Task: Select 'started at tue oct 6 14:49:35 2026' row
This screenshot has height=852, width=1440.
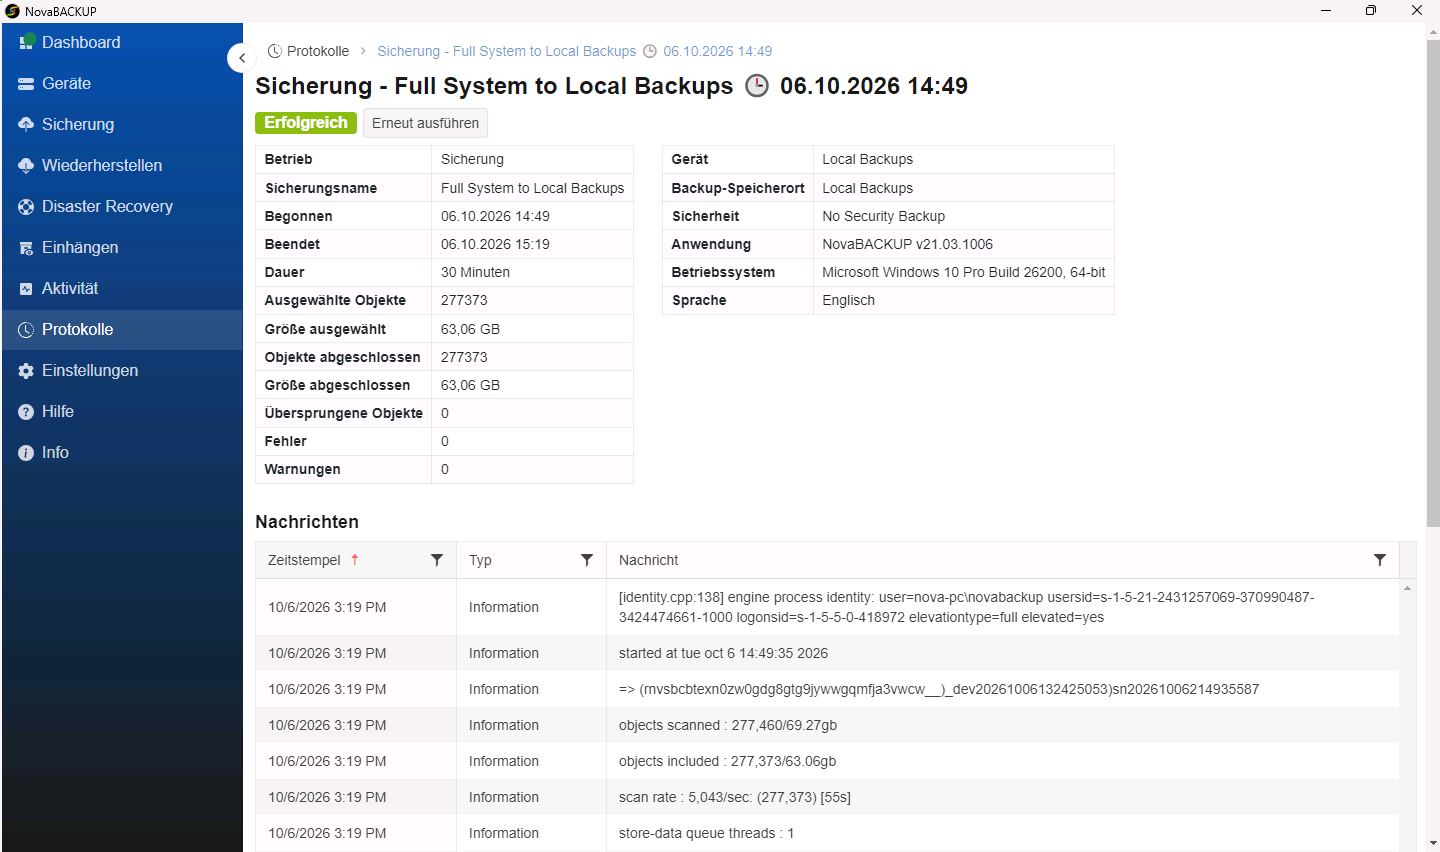Action: pyautogui.click(x=827, y=653)
